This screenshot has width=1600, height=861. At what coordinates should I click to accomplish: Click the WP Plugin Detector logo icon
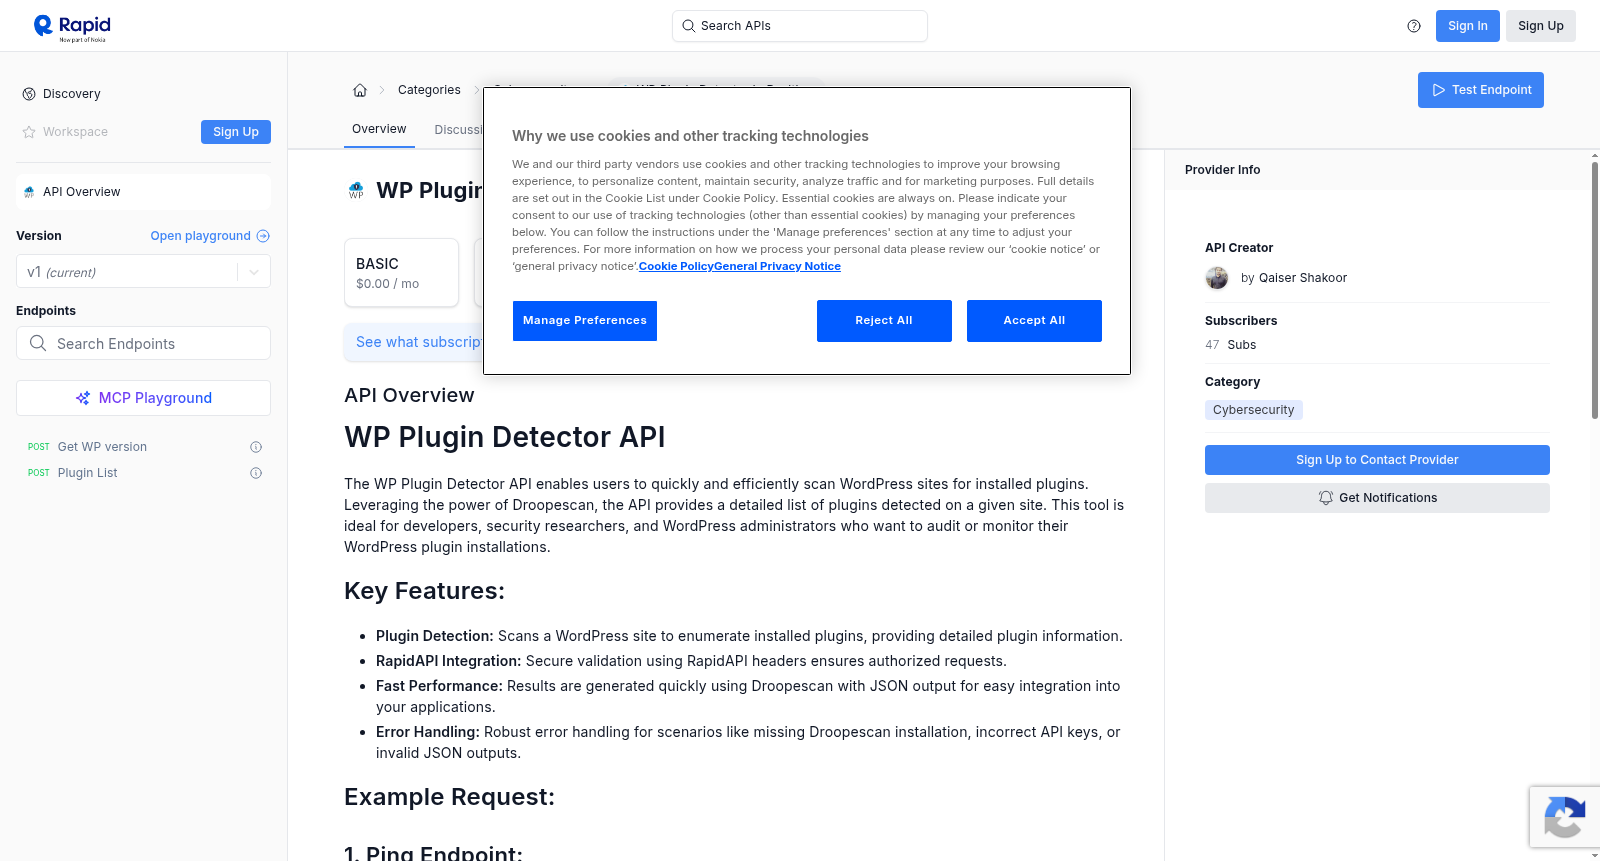356,190
